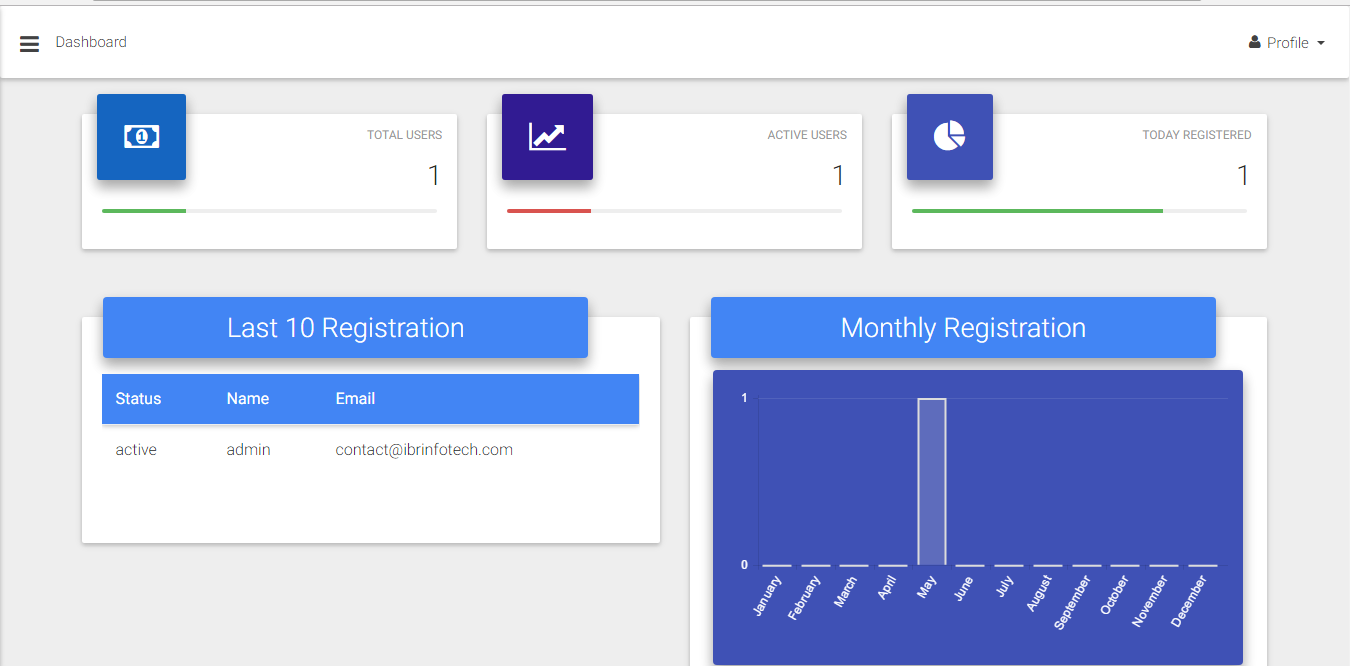Screen dimensions: 1350x666
Task: Open the Profile dropdown menu
Action: coord(1287,42)
